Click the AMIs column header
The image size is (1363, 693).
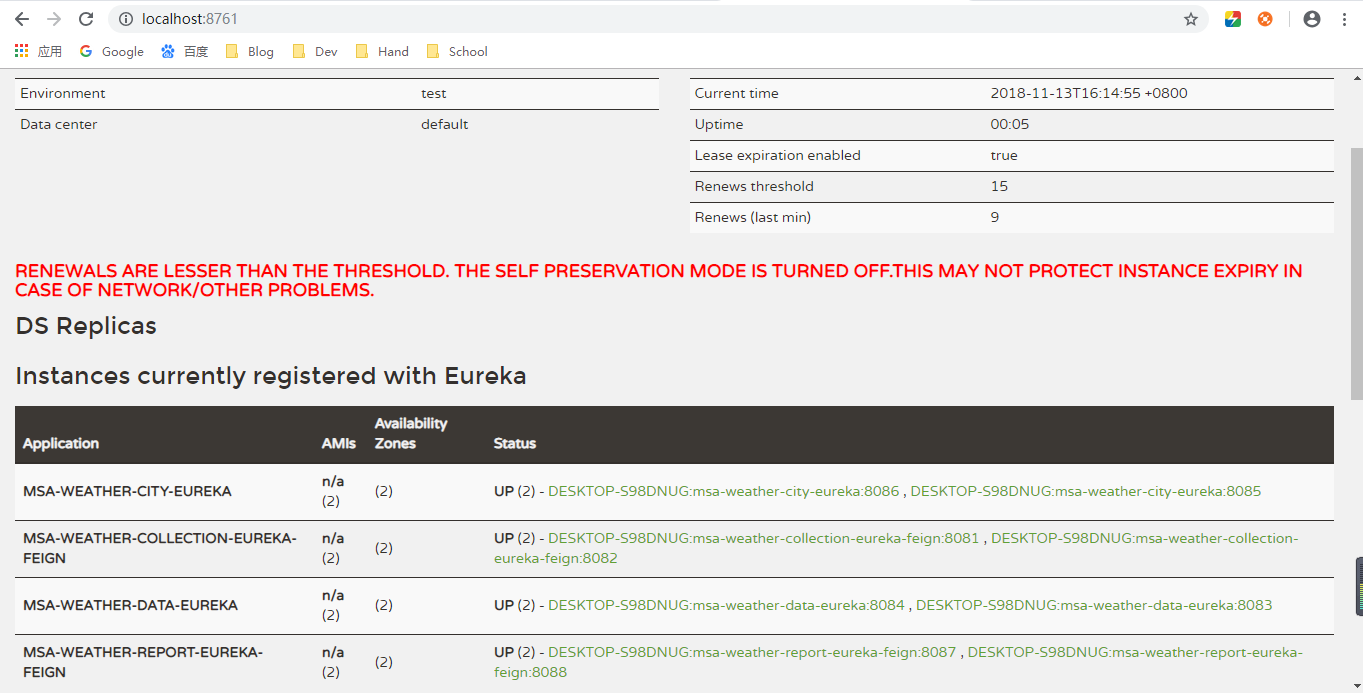point(339,443)
